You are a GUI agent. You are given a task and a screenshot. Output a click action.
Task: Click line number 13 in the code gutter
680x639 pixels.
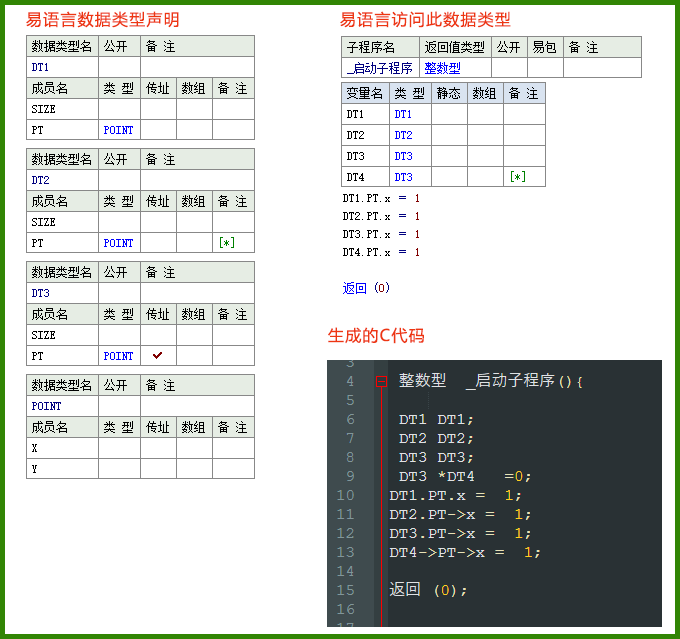[345, 552]
